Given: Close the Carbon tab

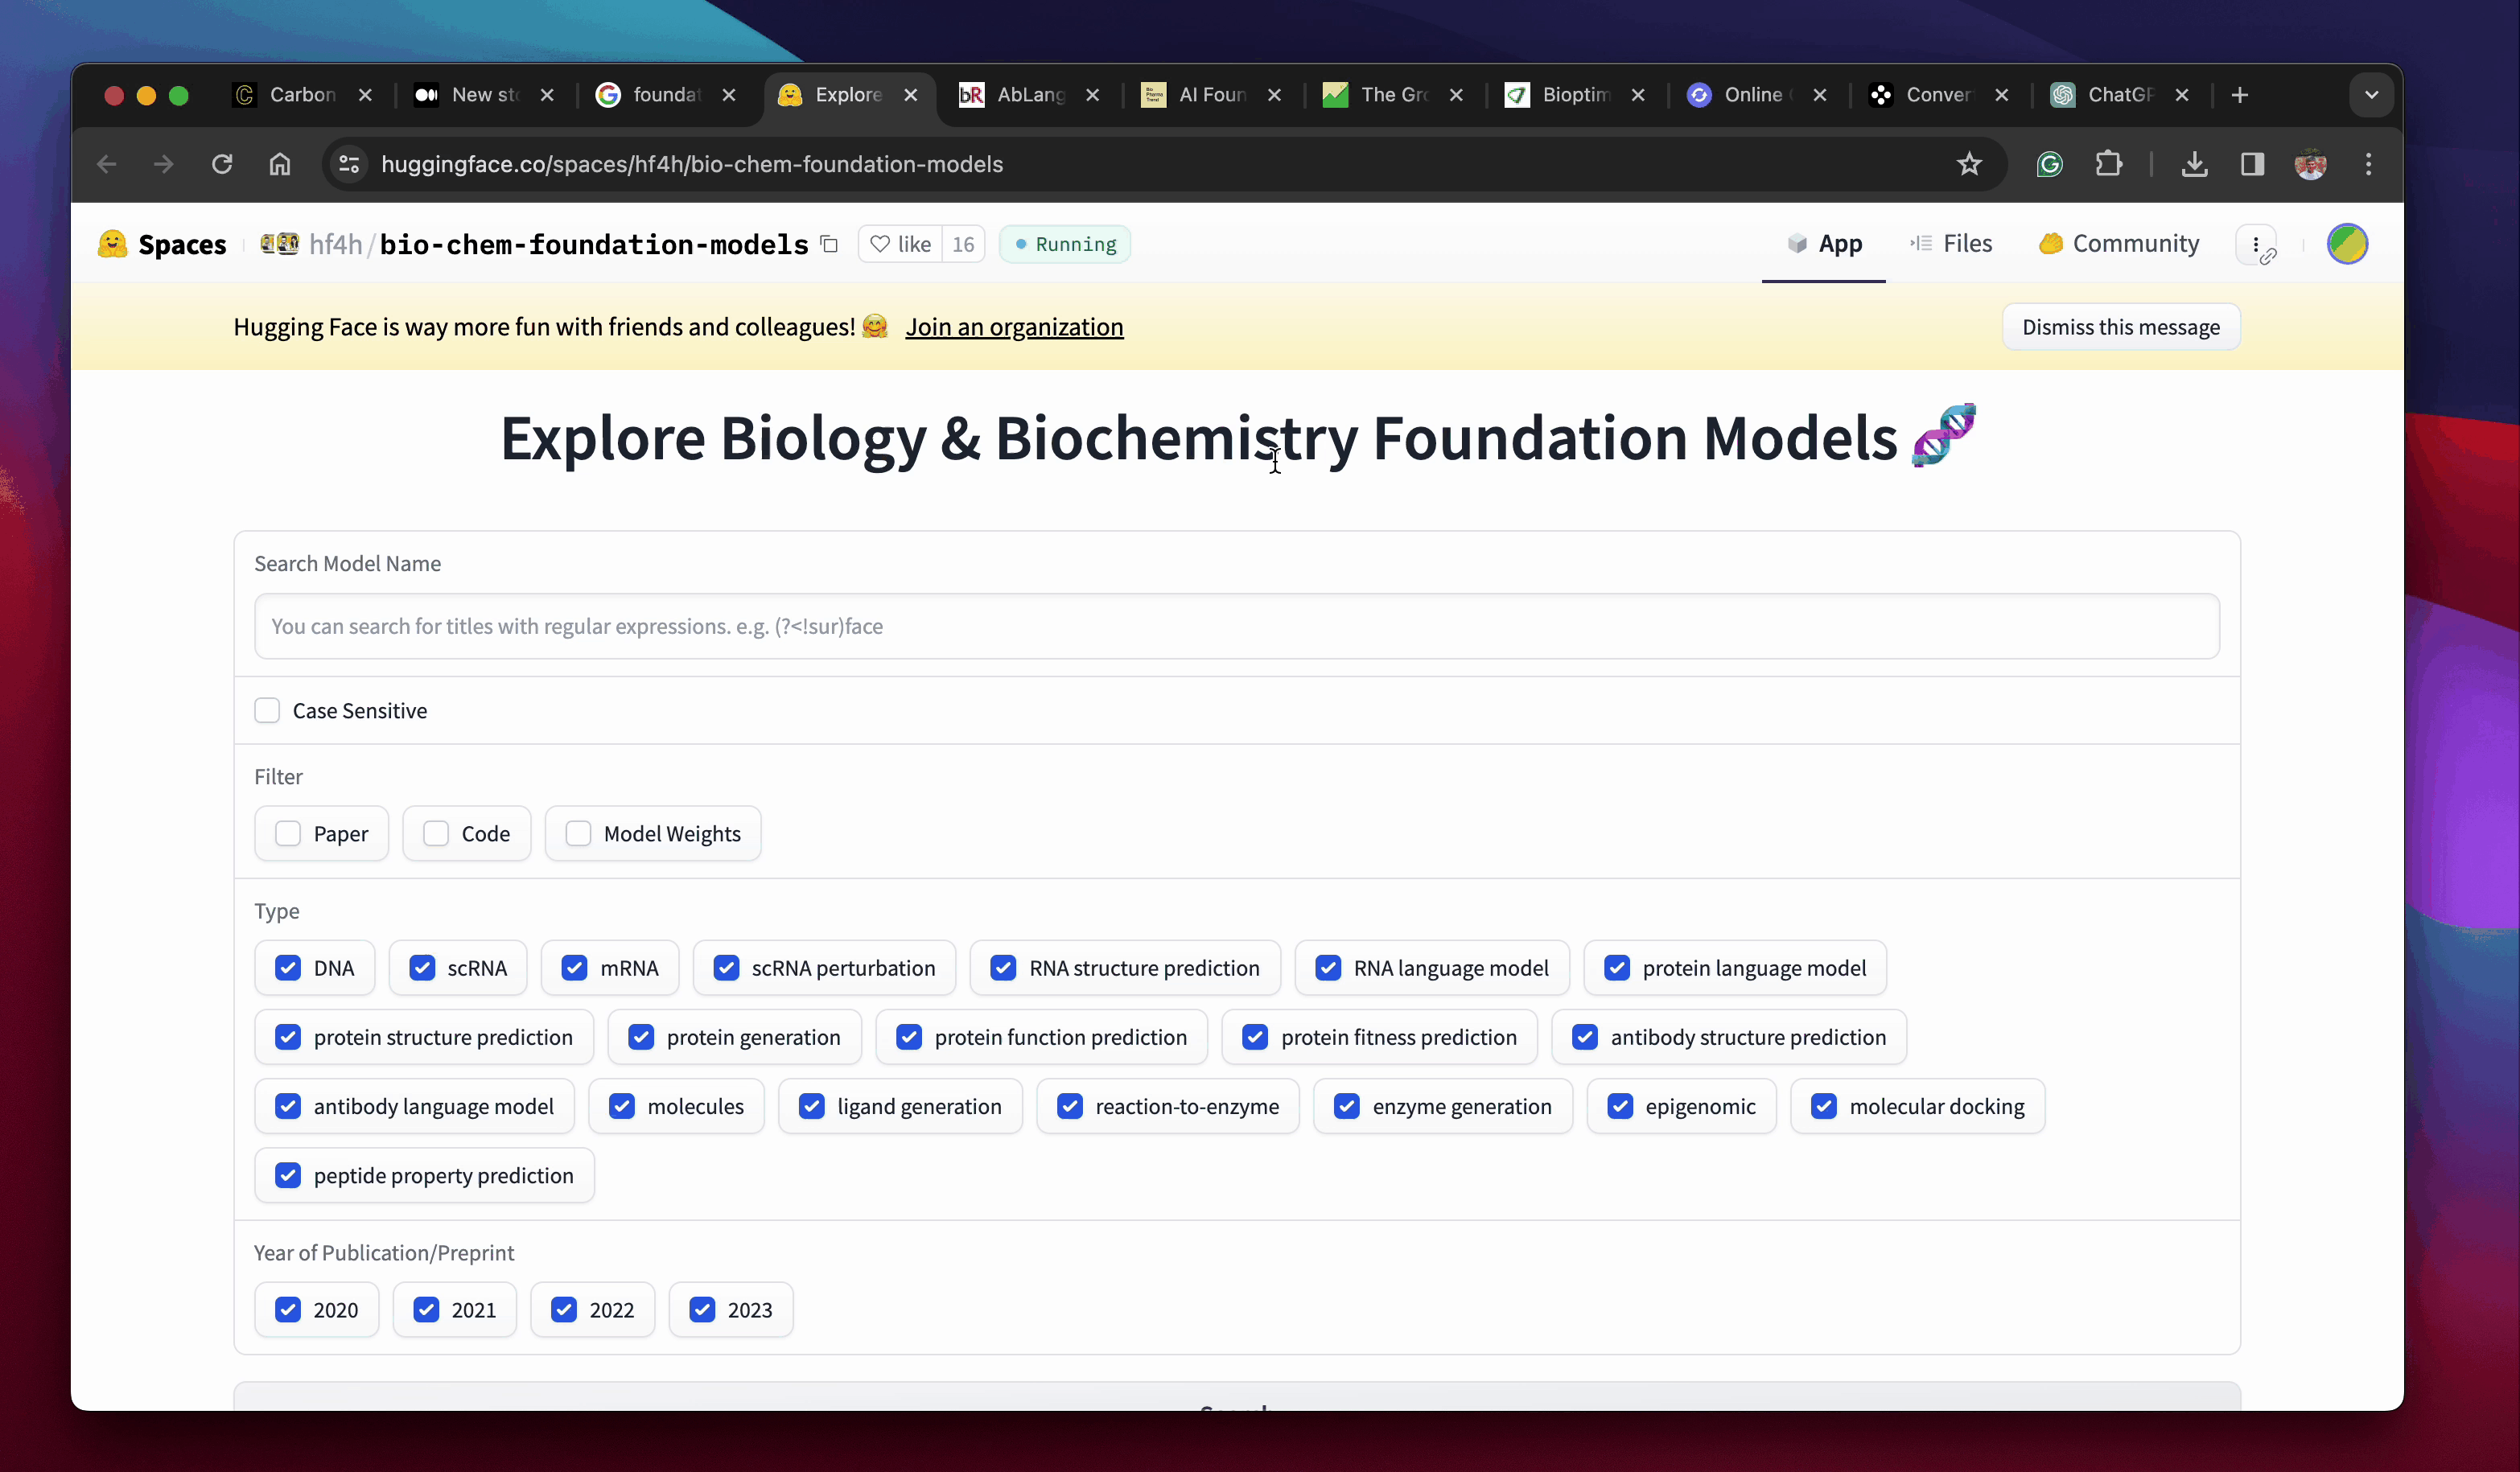Looking at the screenshot, I should [365, 95].
